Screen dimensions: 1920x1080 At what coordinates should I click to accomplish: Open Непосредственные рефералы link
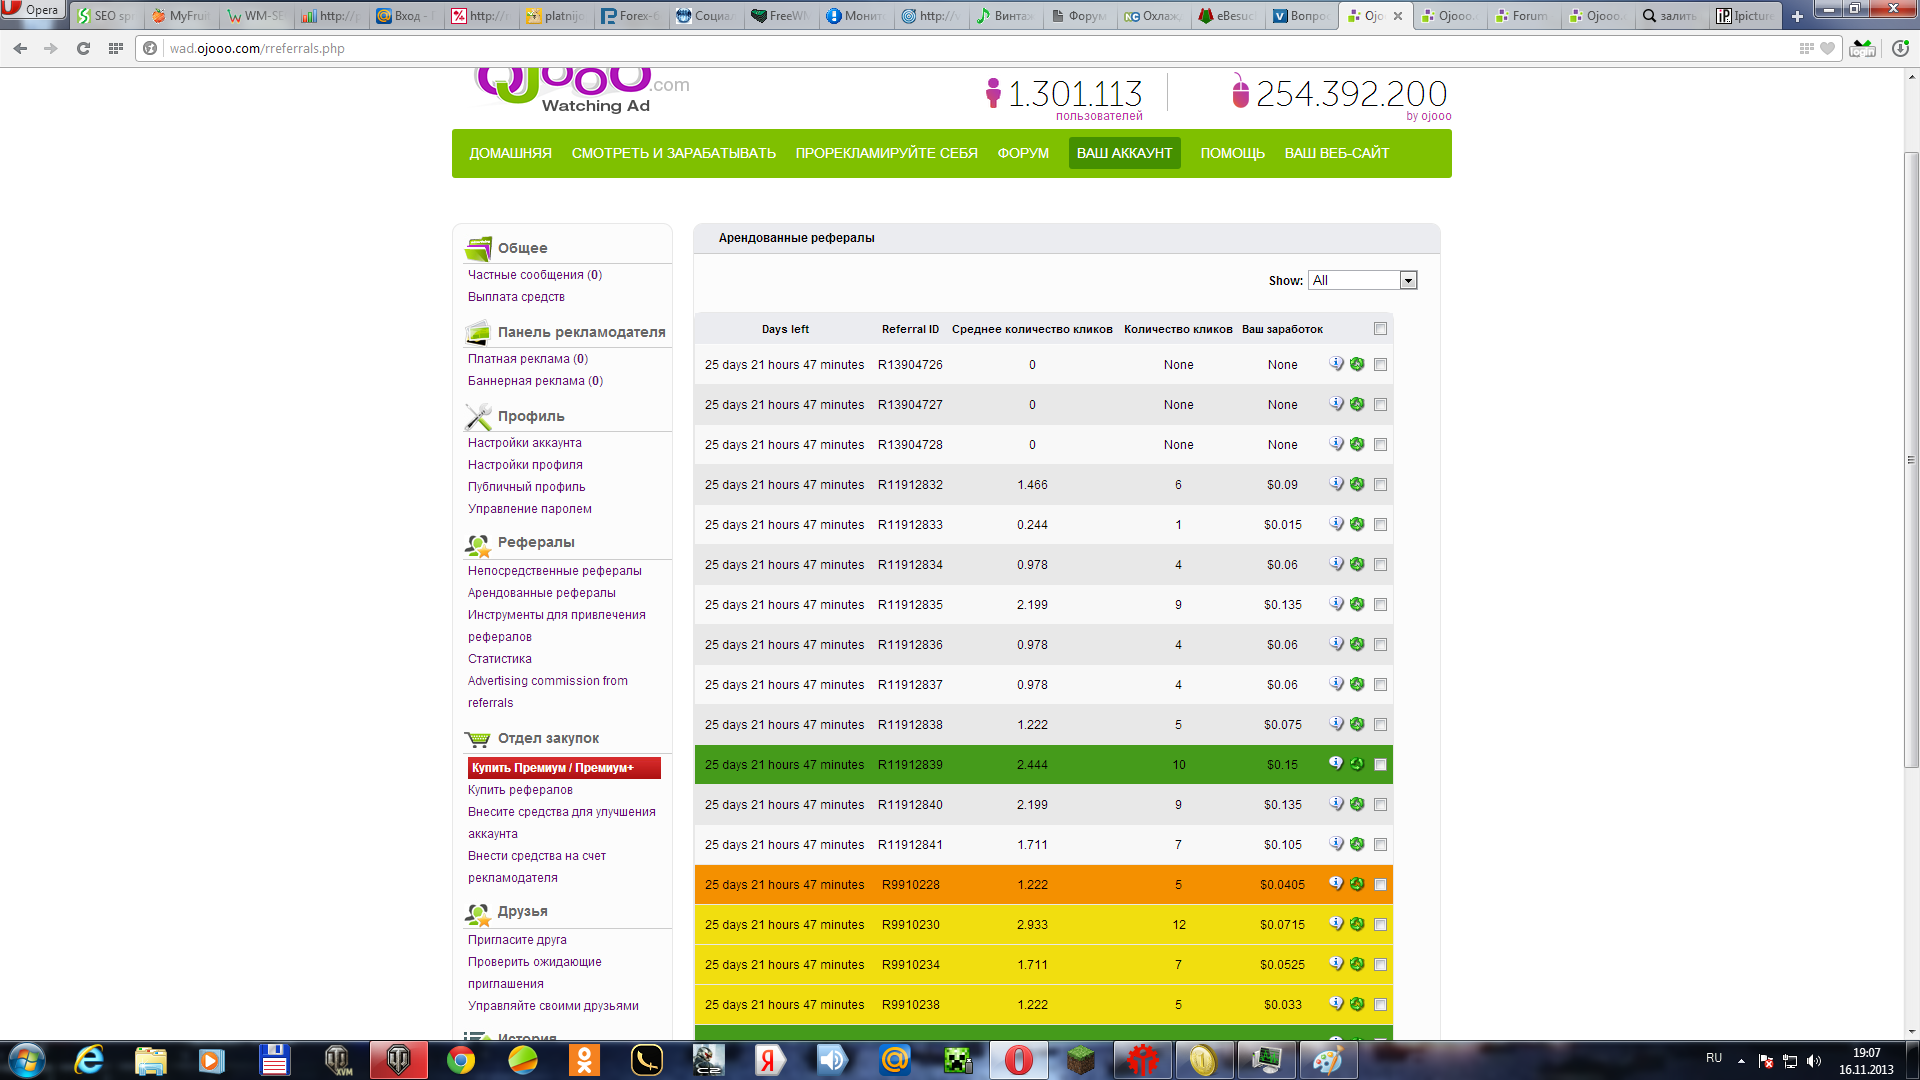pos(555,571)
